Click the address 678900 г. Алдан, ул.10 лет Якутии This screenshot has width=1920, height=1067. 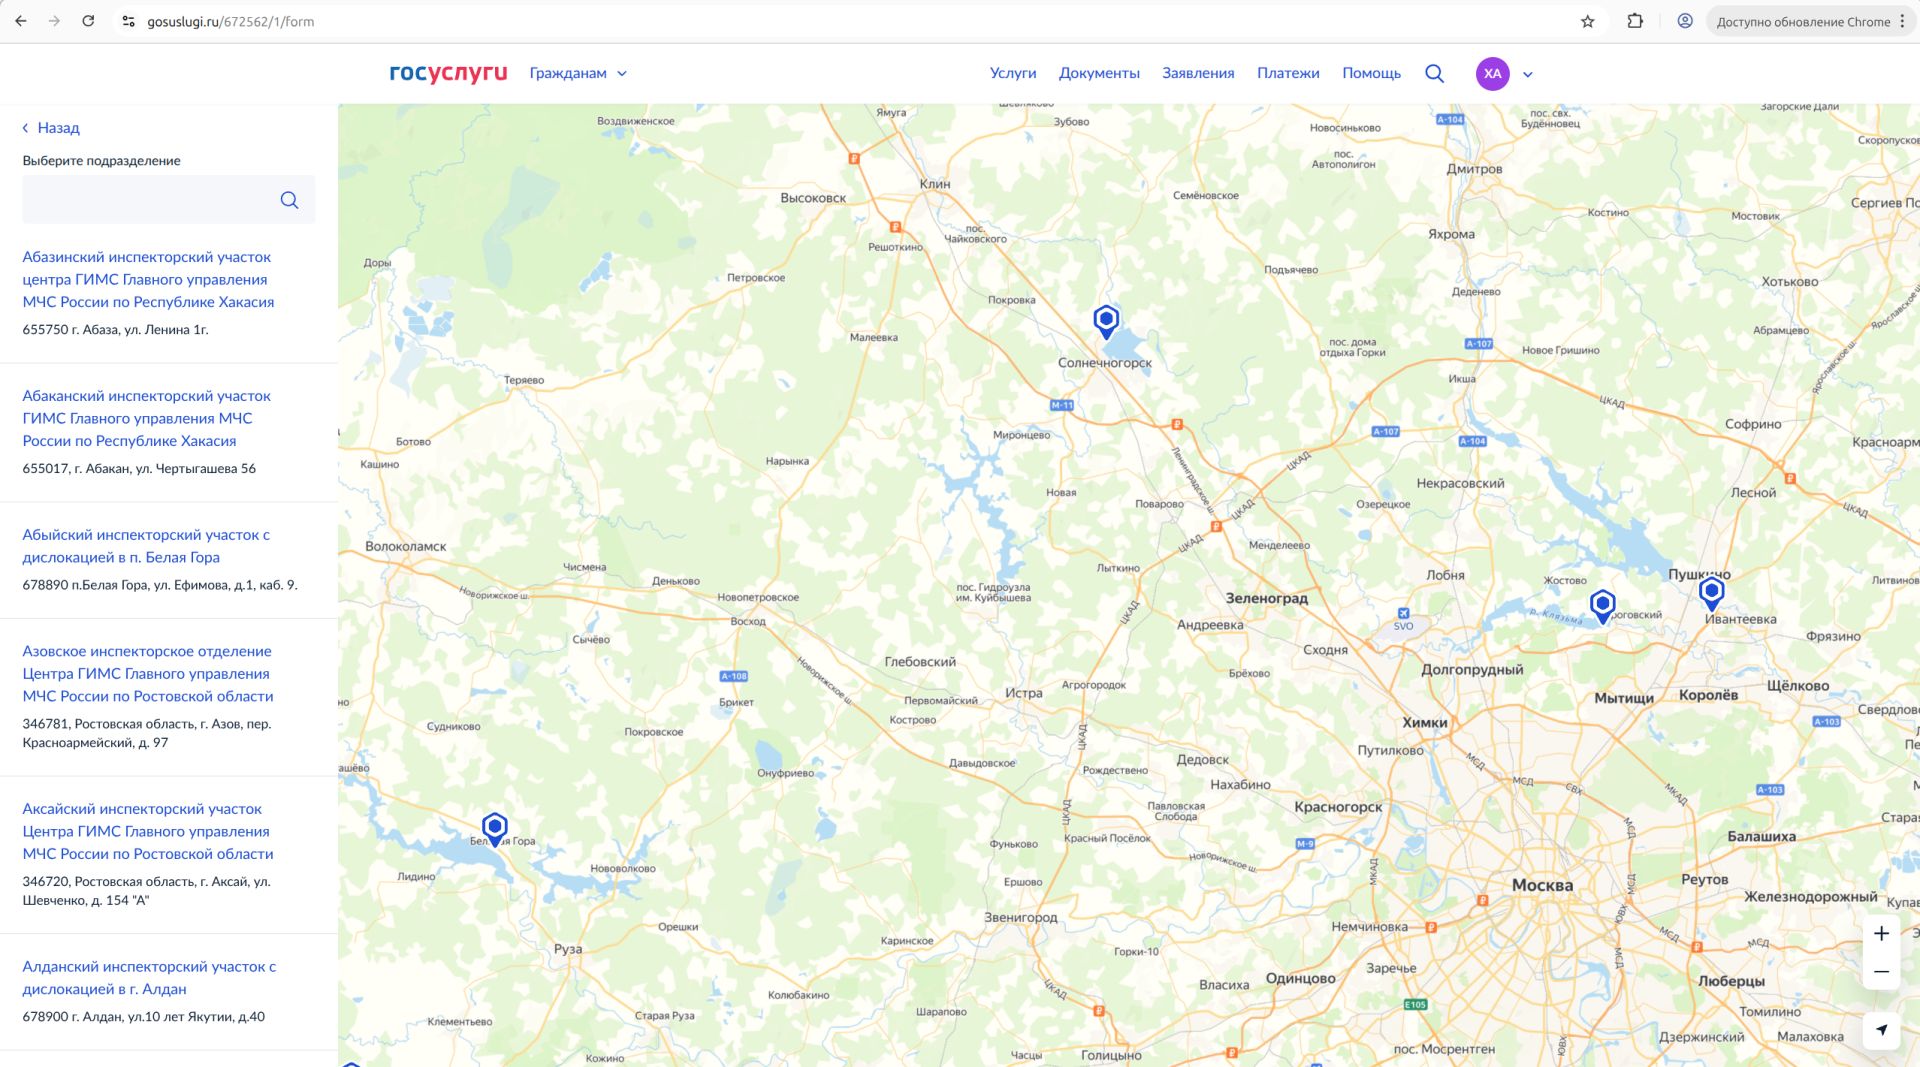[x=143, y=1017]
